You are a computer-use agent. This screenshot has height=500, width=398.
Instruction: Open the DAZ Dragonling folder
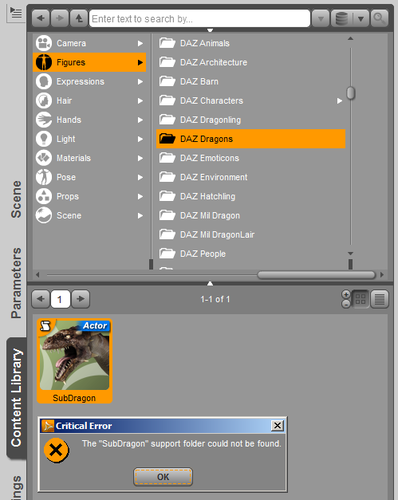251,120
